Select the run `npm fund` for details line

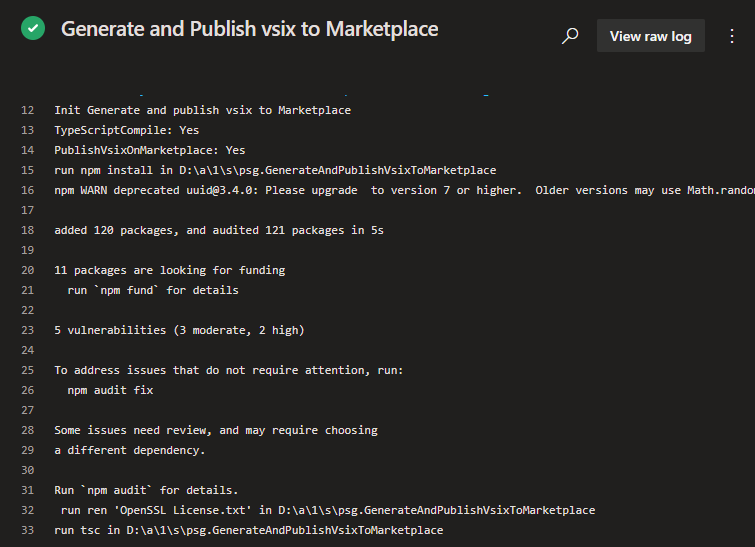153,290
